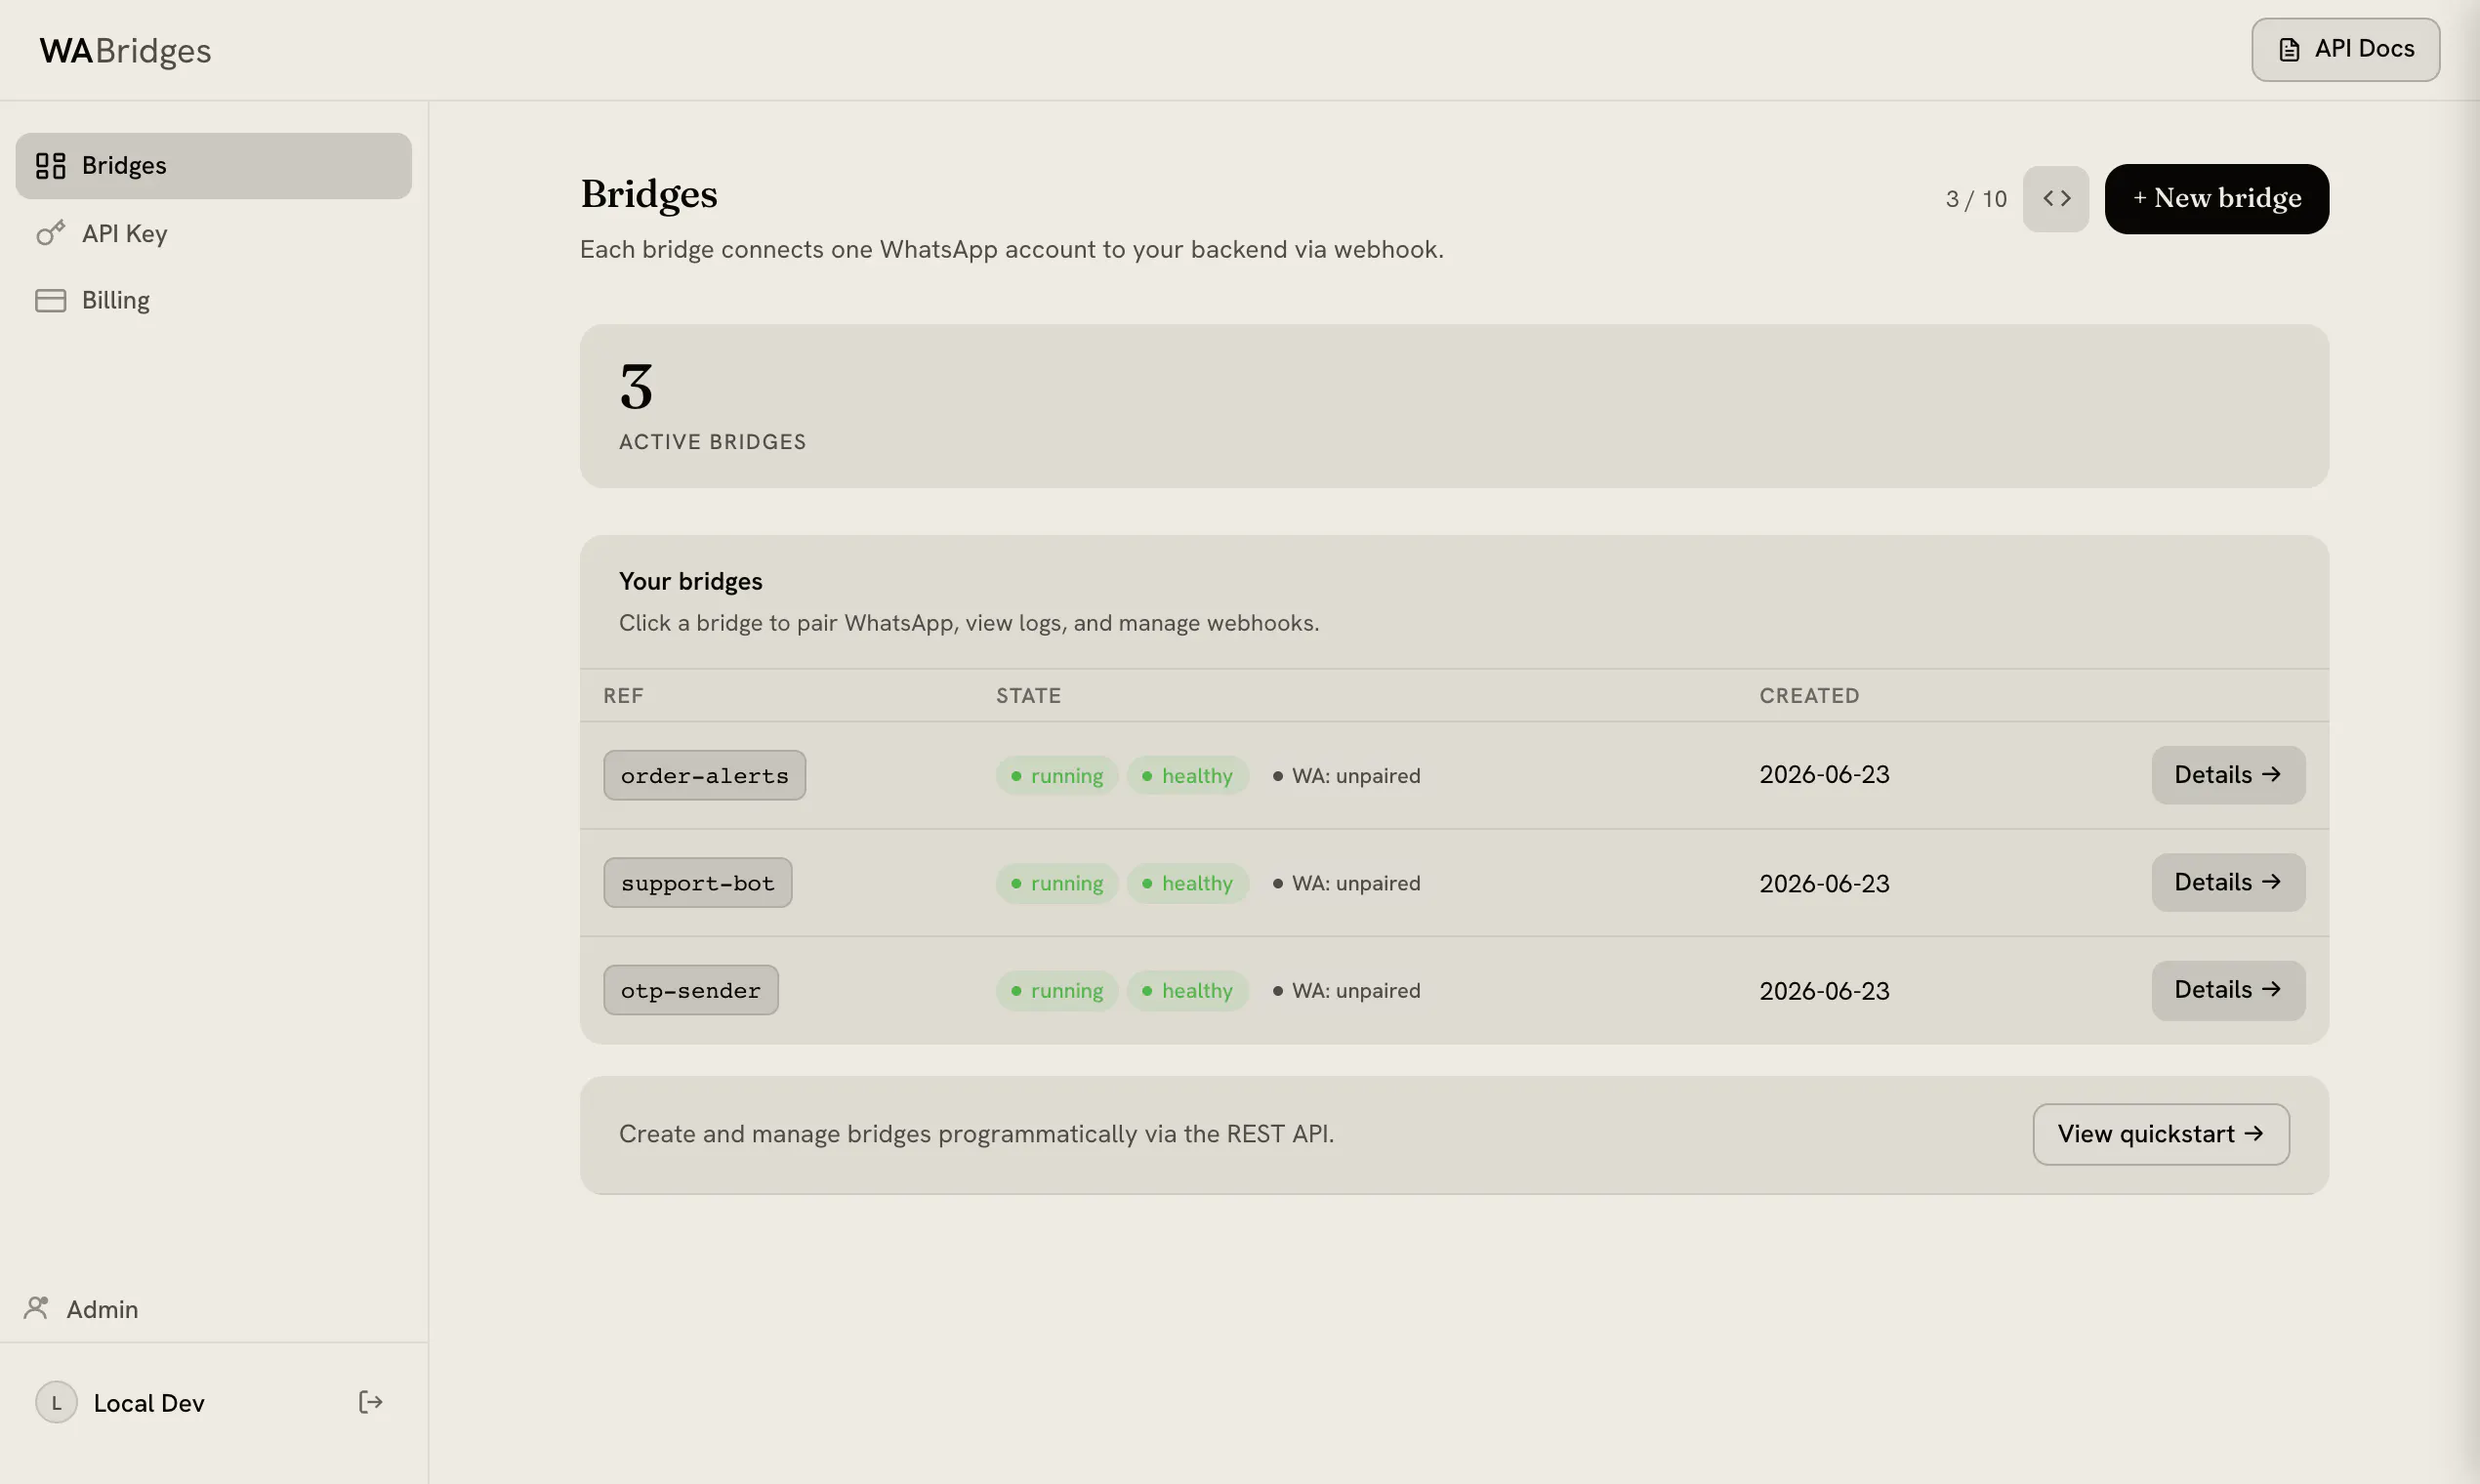2480x1484 pixels.
Task: Open the Bridges sidebar item
Action: click(x=213, y=165)
